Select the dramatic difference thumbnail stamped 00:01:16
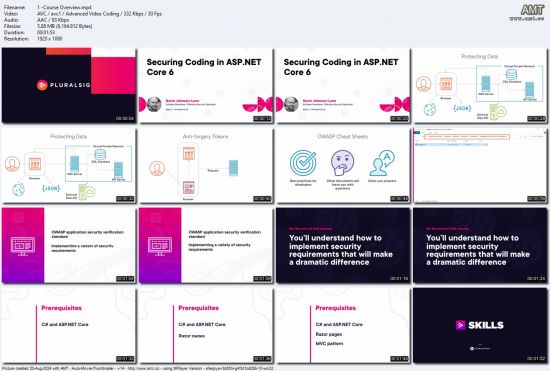550x371 pixels. point(343,245)
